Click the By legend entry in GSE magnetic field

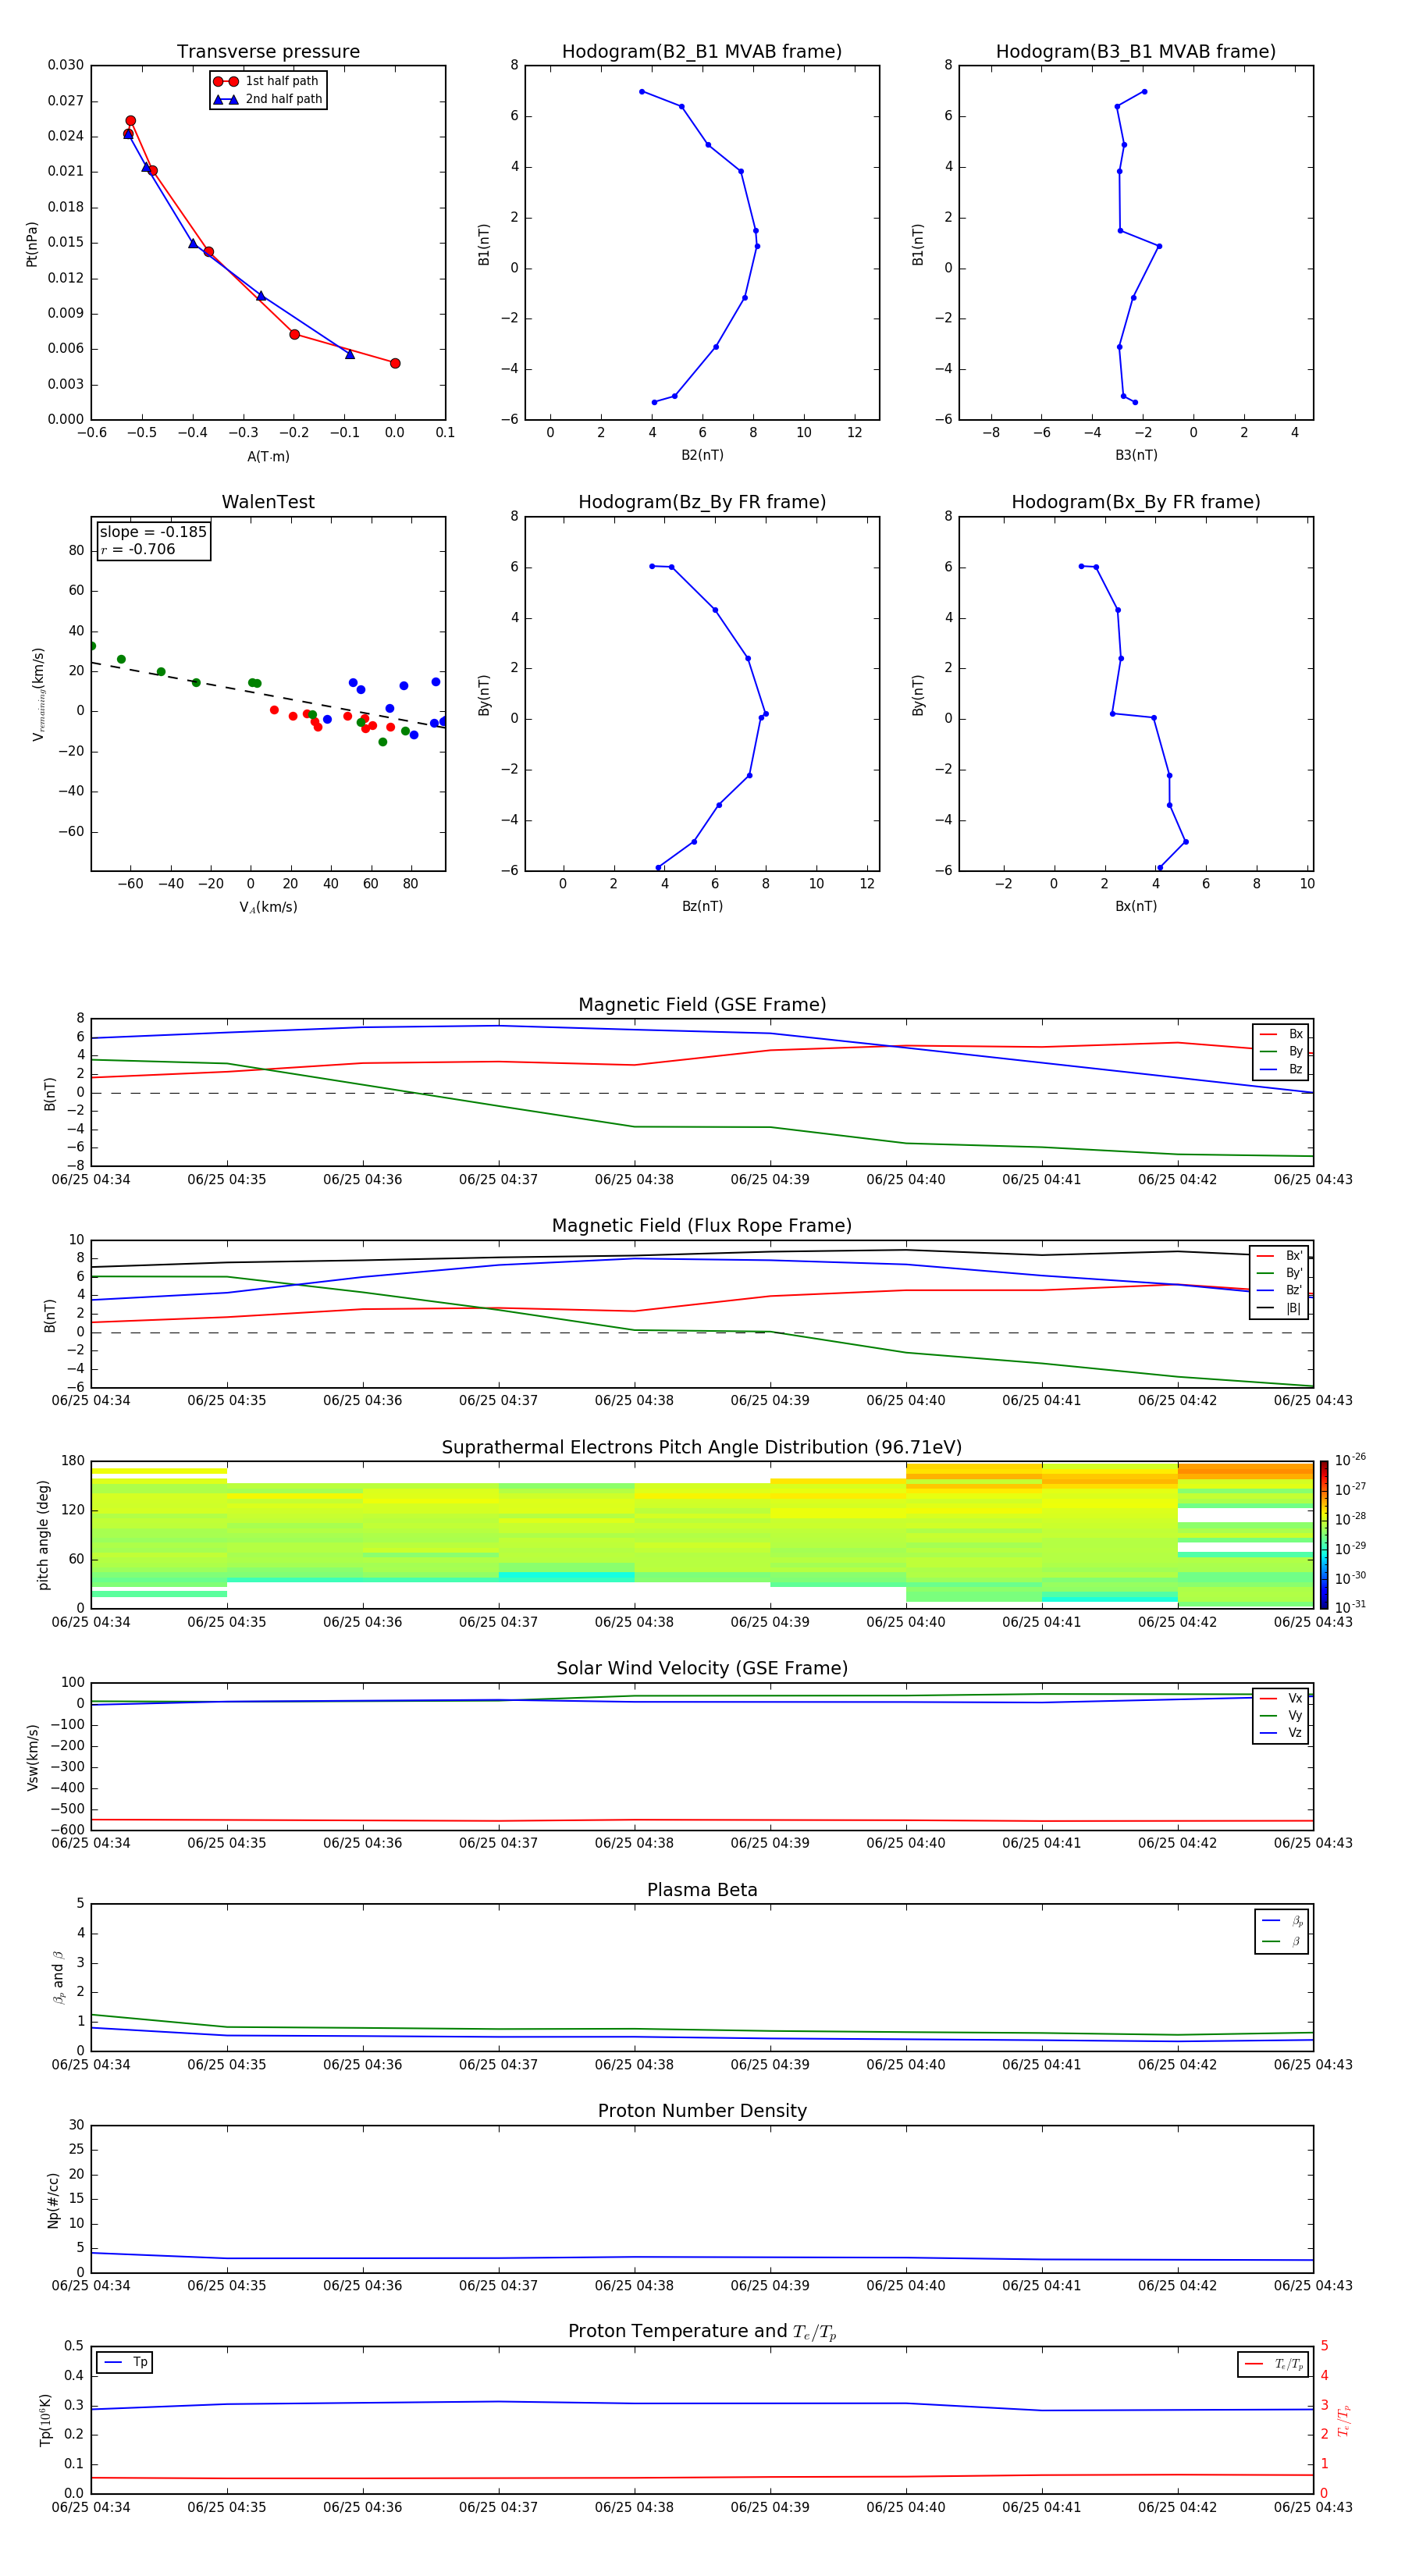pyautogui.click(x=1281, y=1051)
